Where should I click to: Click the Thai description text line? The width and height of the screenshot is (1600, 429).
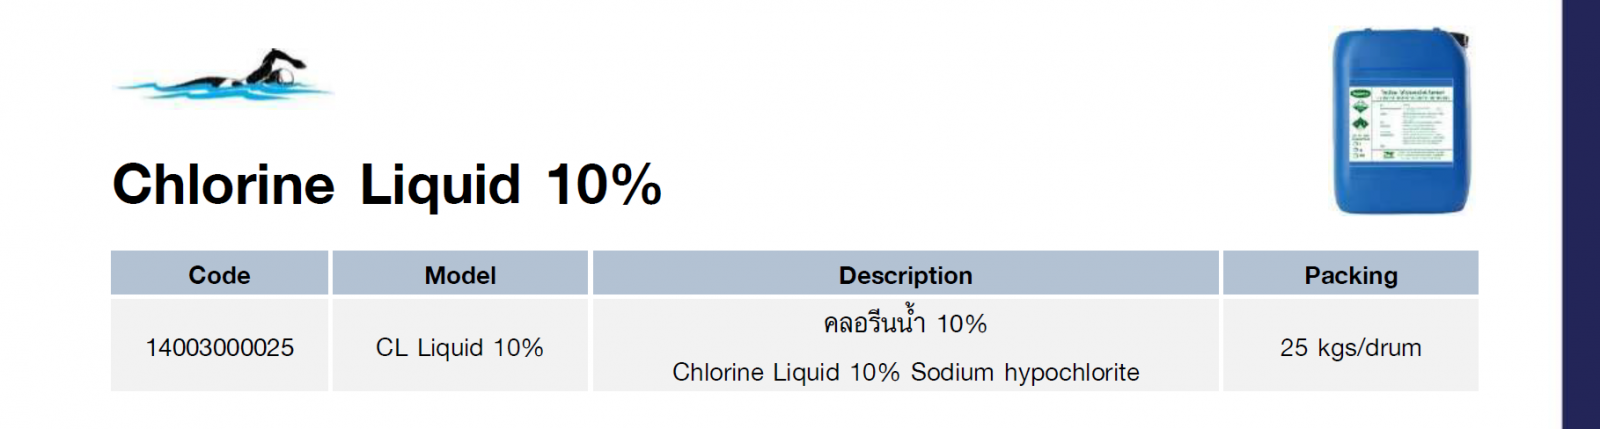click(x=905, y=324)
